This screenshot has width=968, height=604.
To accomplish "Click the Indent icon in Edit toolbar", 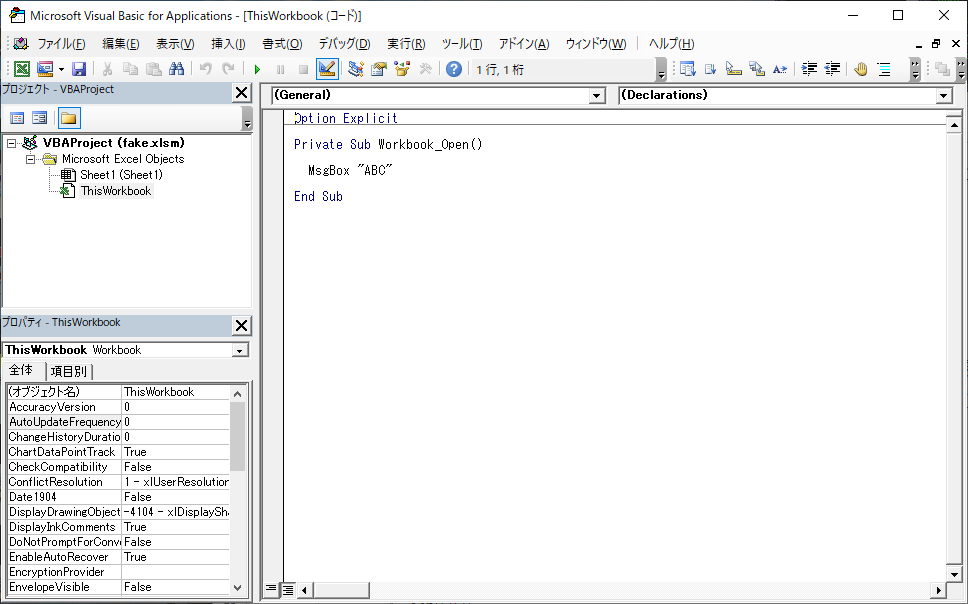I will tap(809, 69).
